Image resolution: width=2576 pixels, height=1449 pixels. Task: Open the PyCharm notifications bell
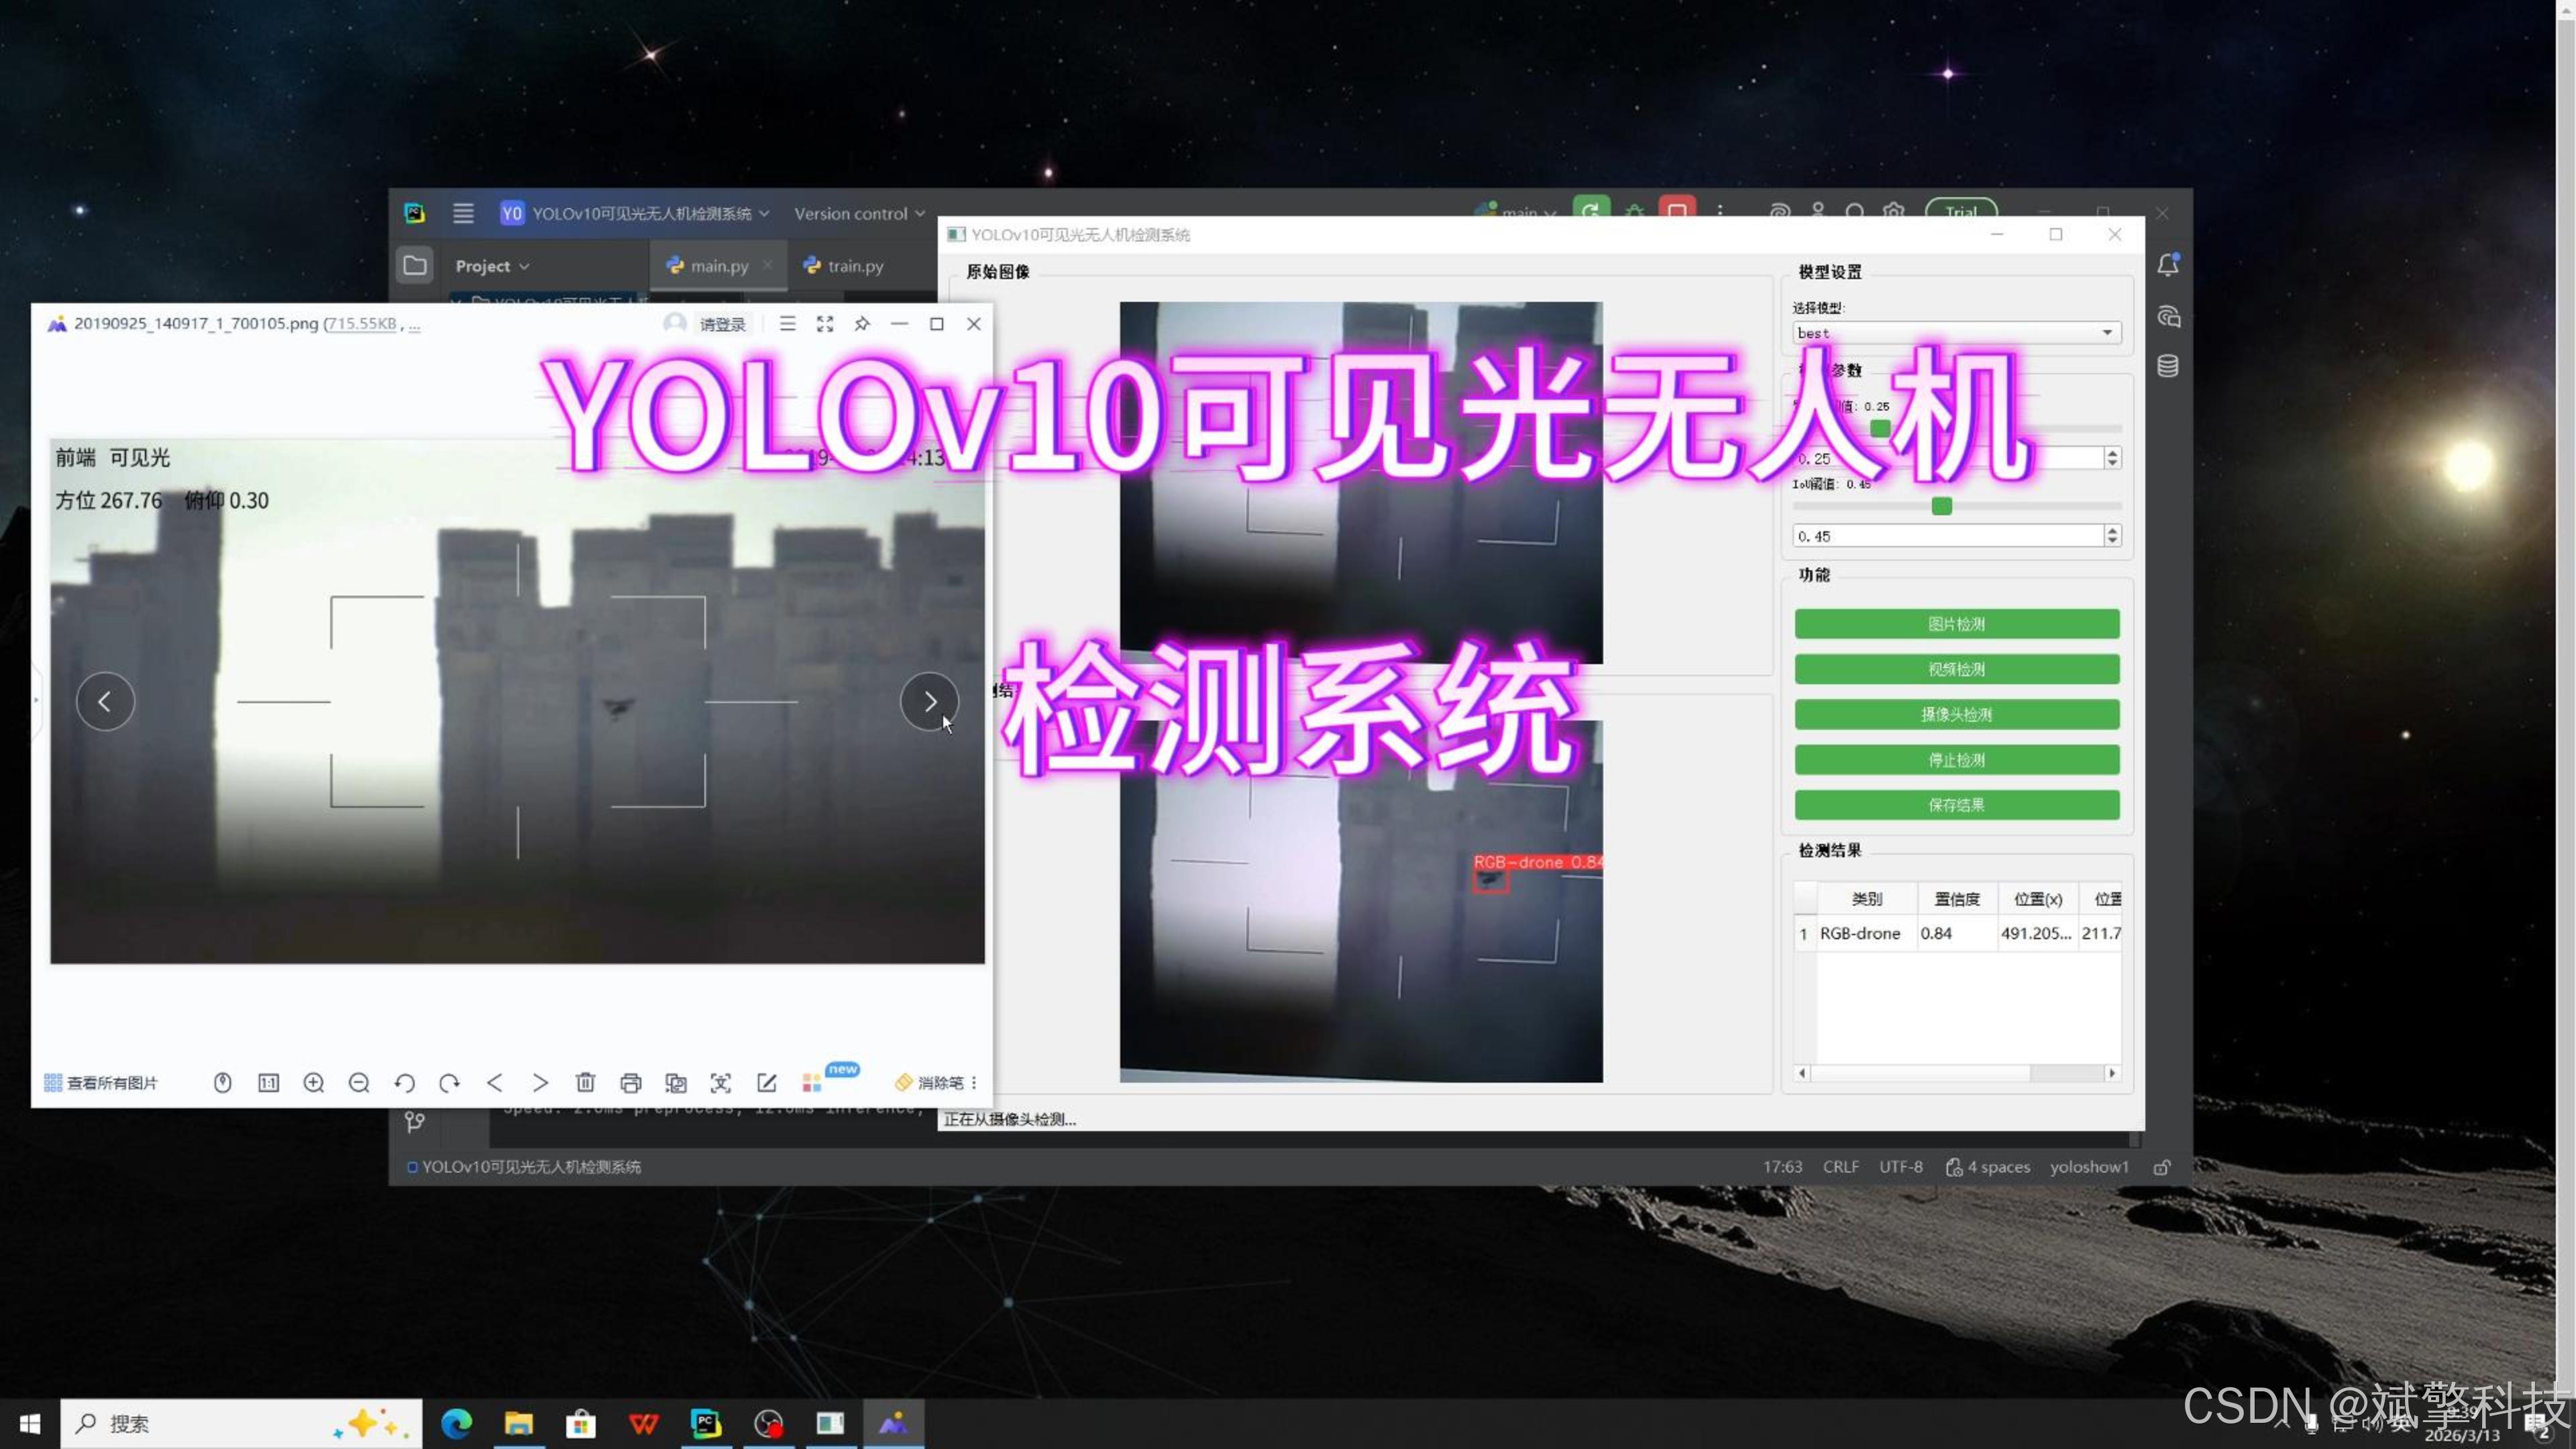tap(2167, 265)
